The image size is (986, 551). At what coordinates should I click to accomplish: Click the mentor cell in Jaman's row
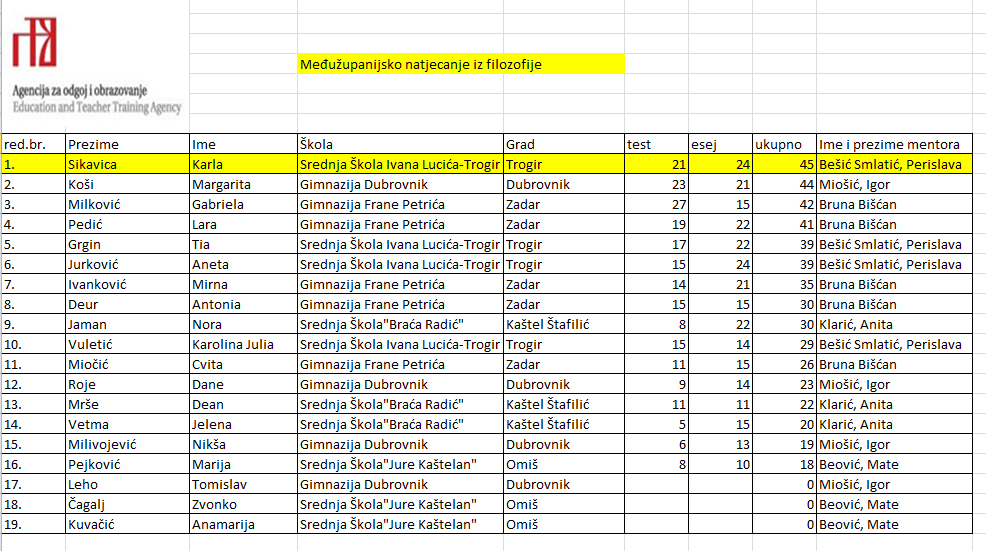click(x=894, y=325)
